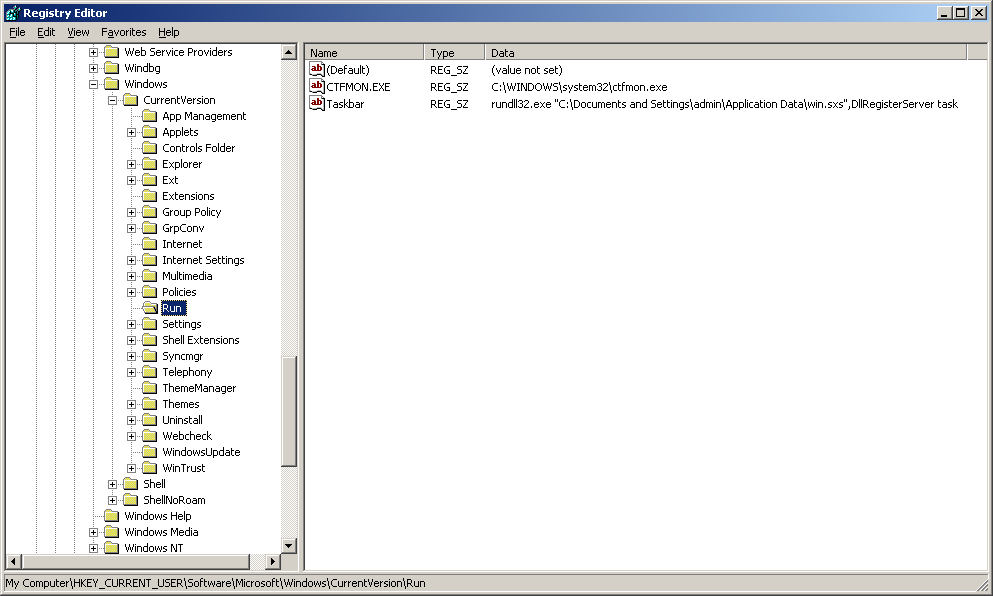The image size is (993, 596).
Task: Click the WindowsUpdate folder icon
Action: [x=150, y=452]
